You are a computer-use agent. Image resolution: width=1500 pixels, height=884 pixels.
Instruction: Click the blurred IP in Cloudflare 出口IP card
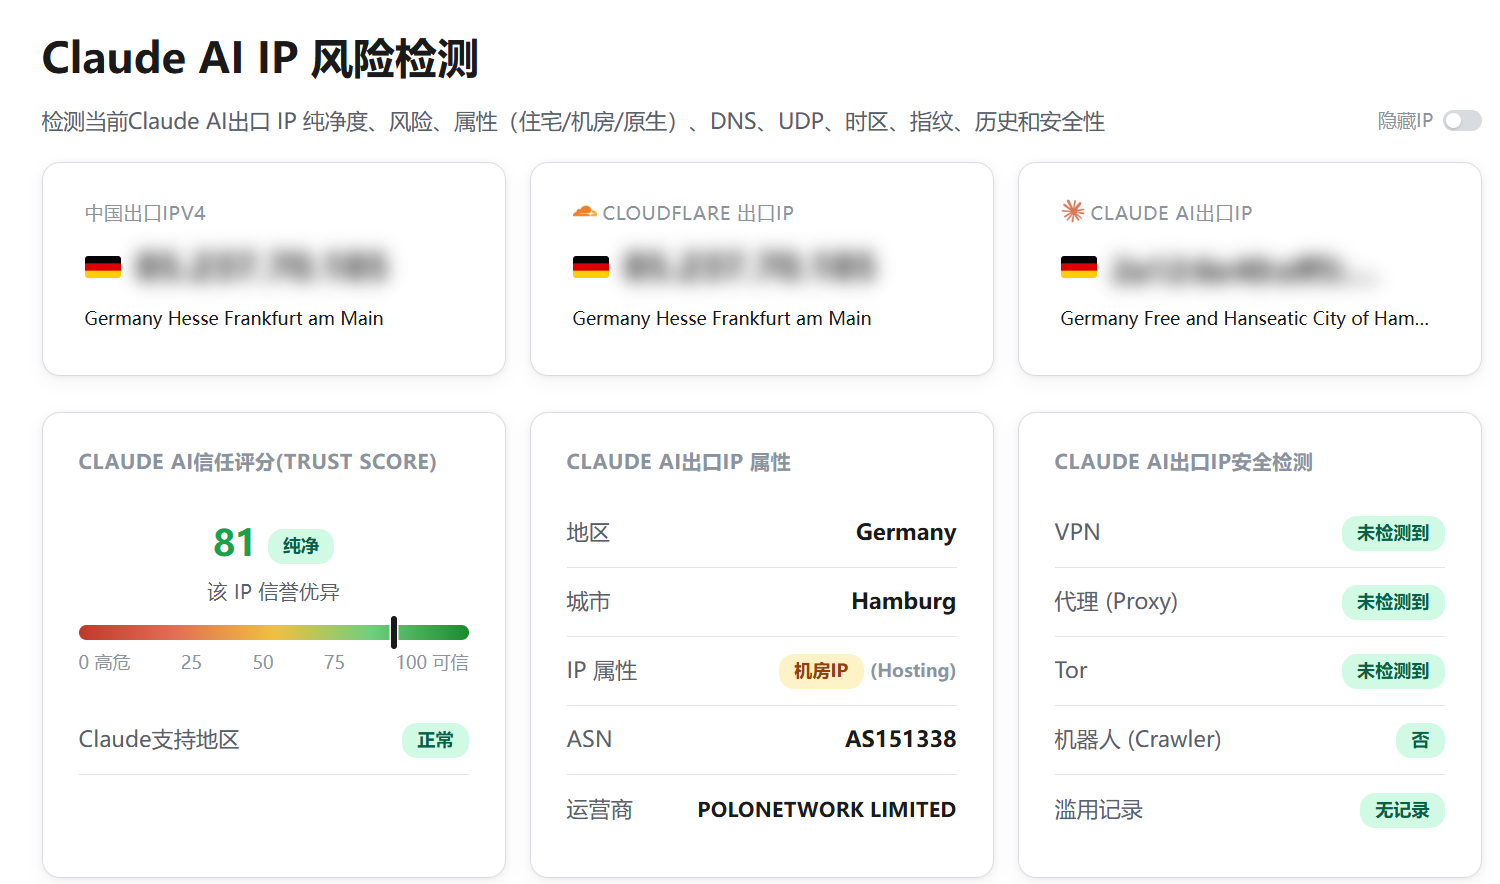pyautogui.click(x=749, y=266)
